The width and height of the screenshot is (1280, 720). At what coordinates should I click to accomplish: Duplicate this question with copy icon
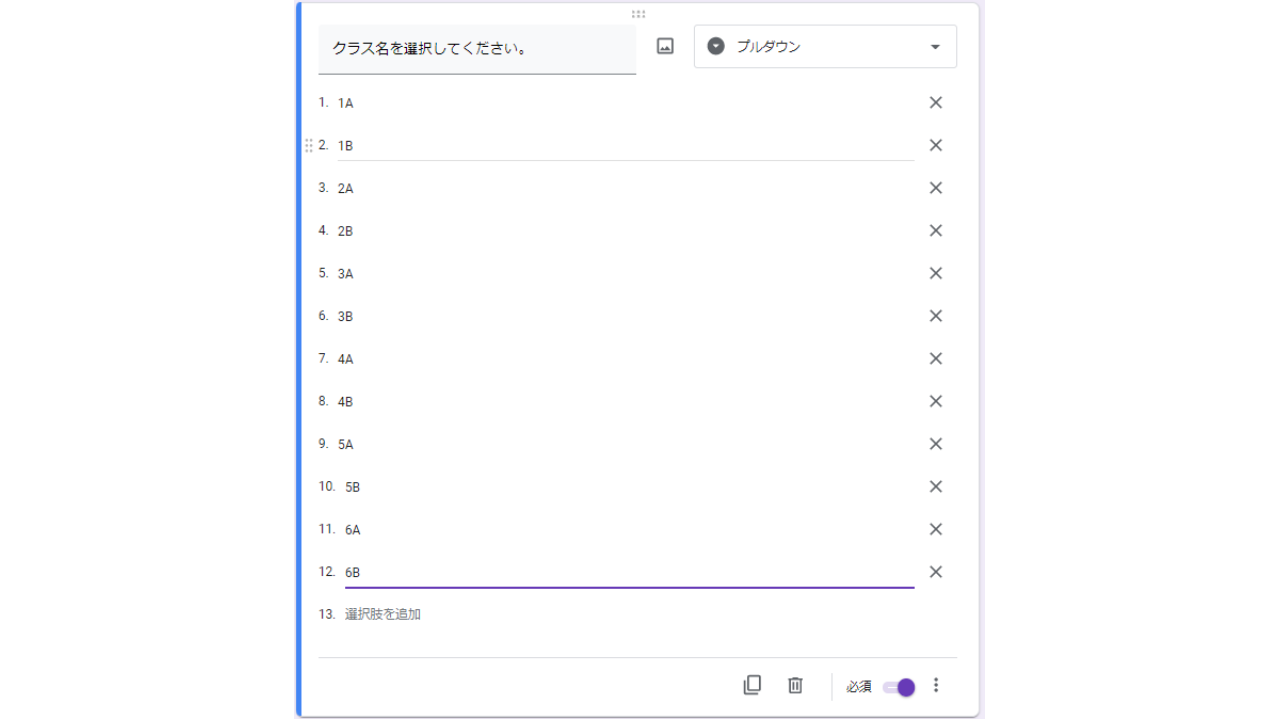coord(752,685)
